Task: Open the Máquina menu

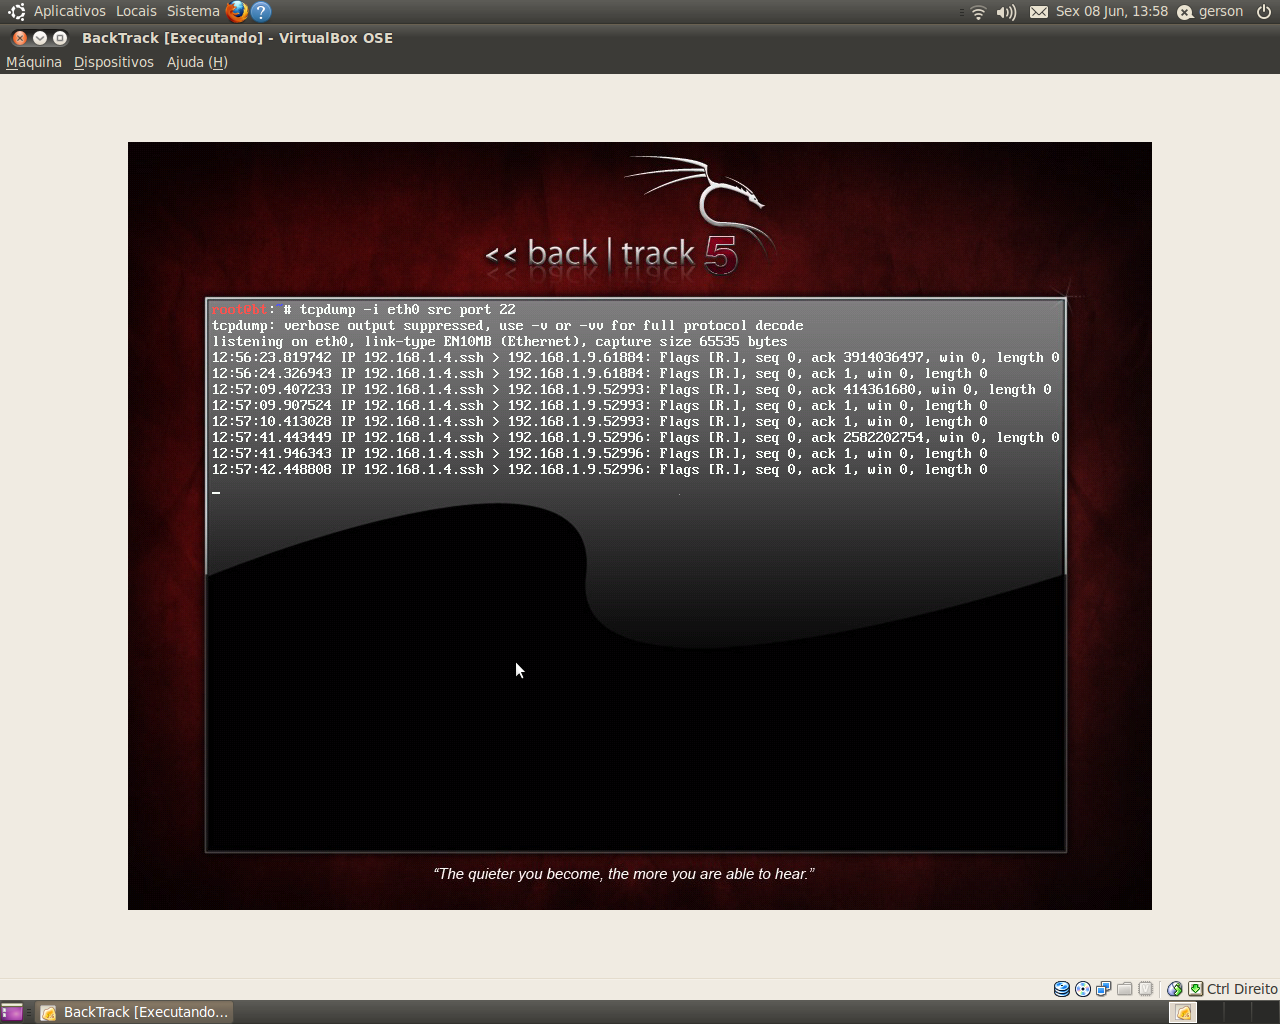Action: click(x=34, y=62)
